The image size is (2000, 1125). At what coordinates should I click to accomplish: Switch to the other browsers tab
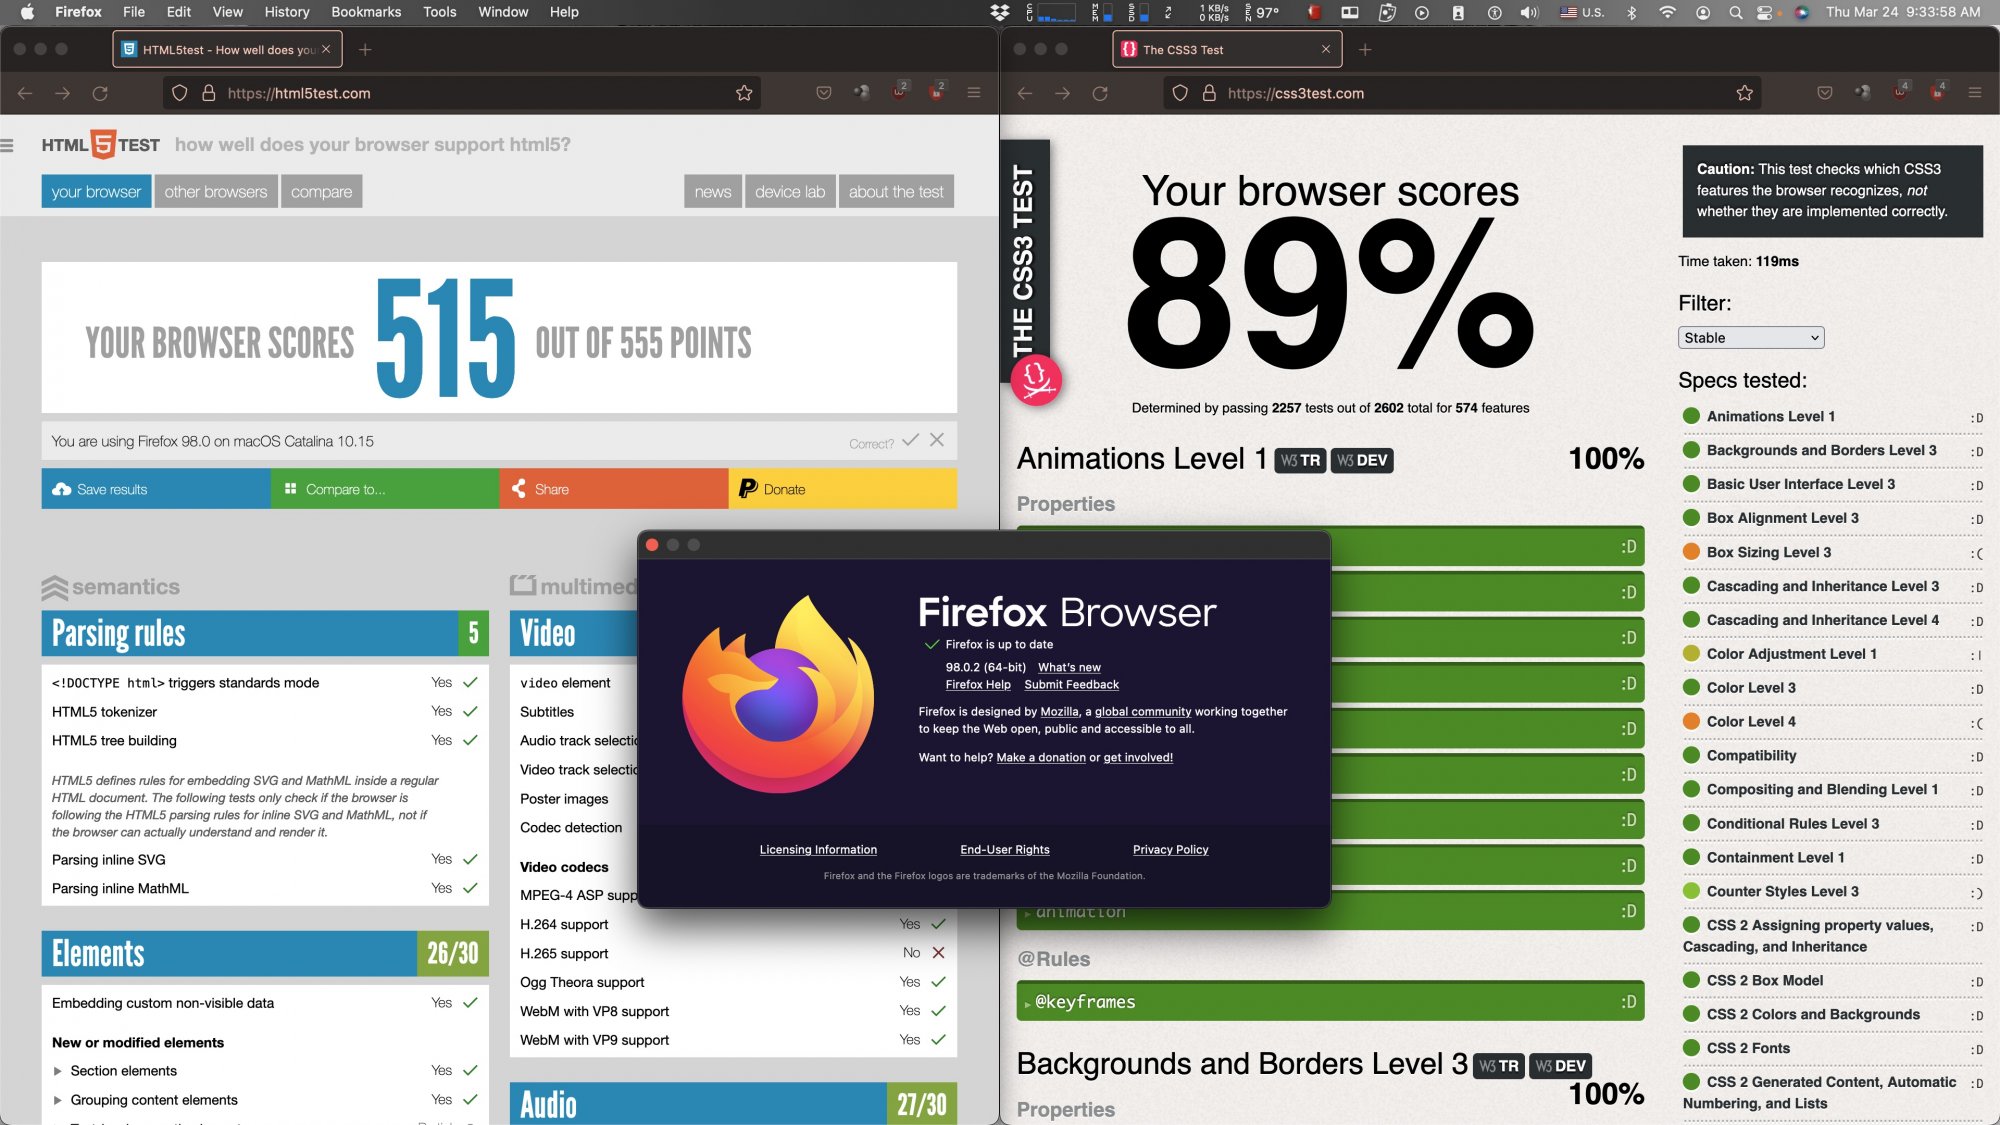coord(216,192)
